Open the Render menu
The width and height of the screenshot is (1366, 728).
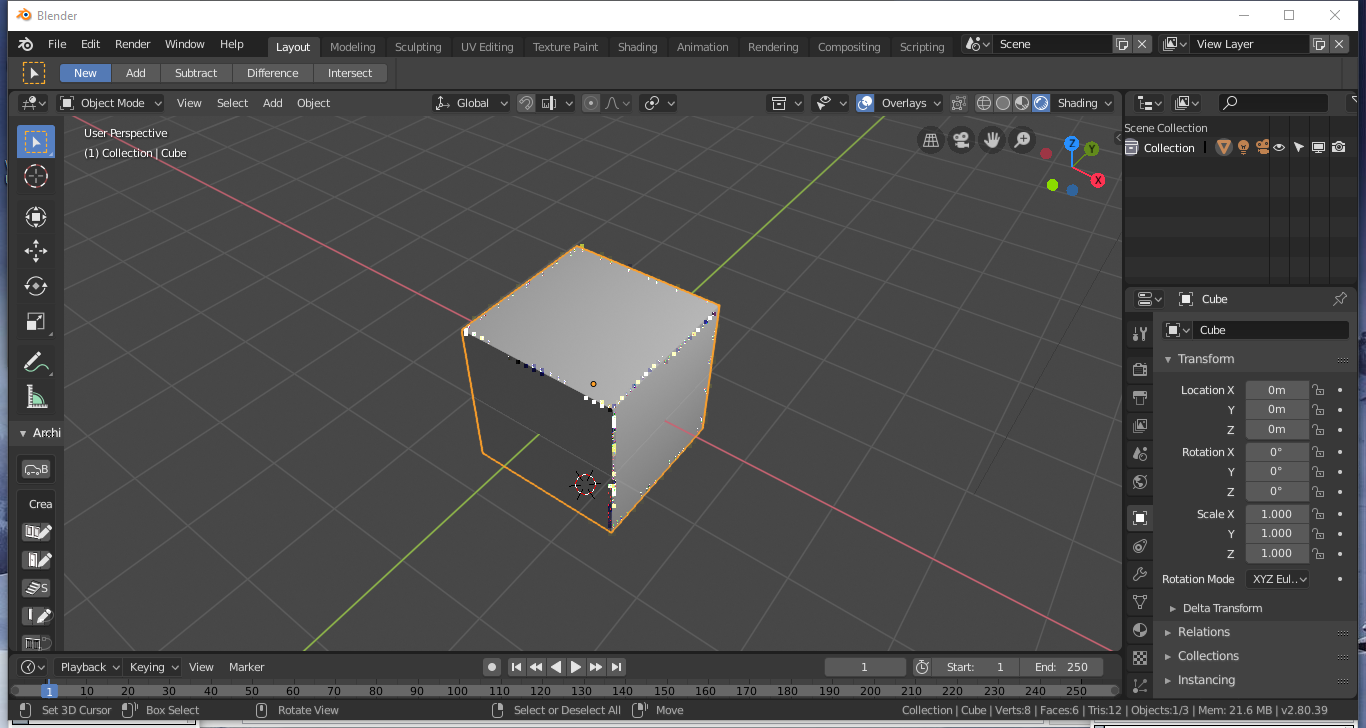coord(132,44)
